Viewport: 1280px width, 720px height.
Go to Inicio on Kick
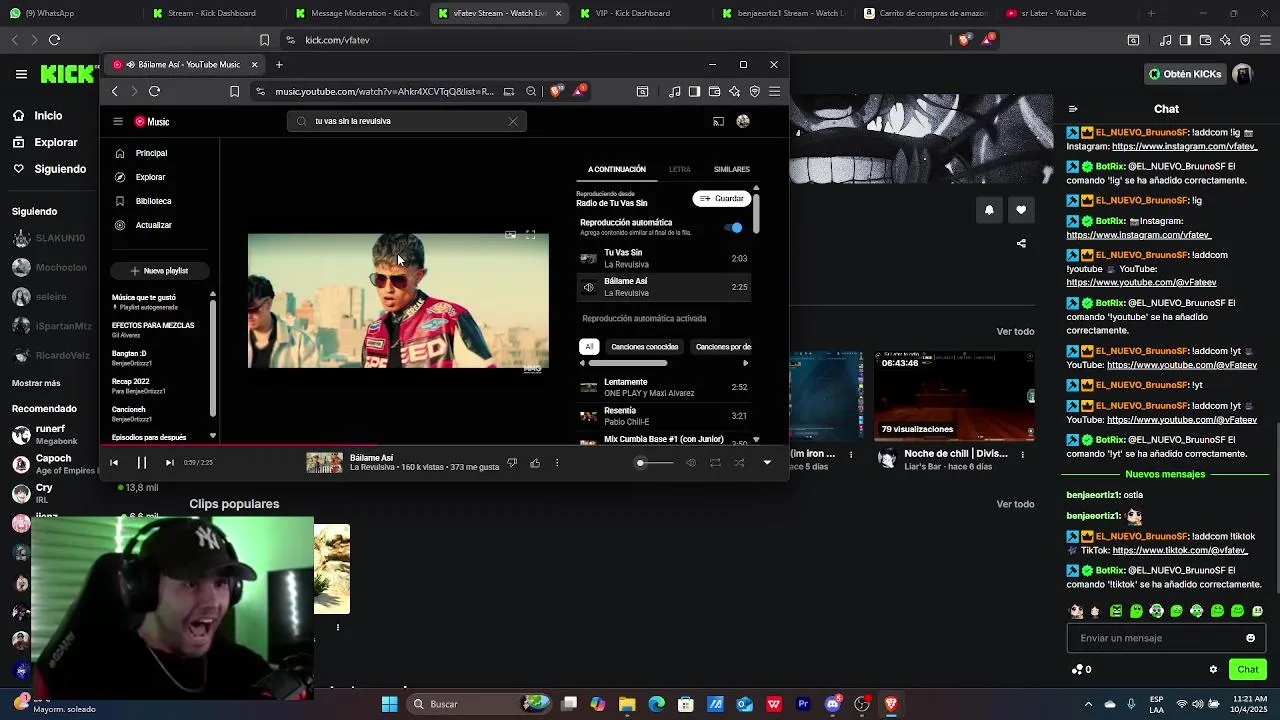37,115
